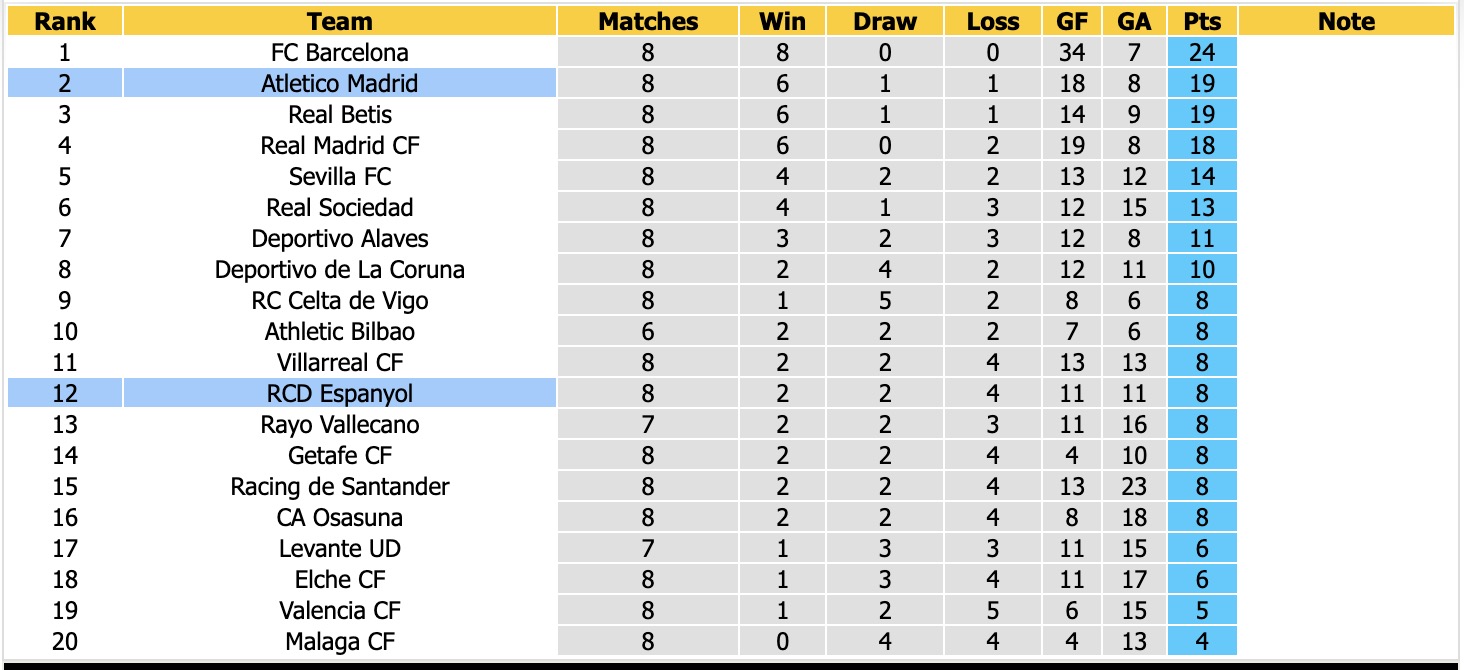Click the Win column header
Viewport: 1464px width, 670px height.
point(782,21)
